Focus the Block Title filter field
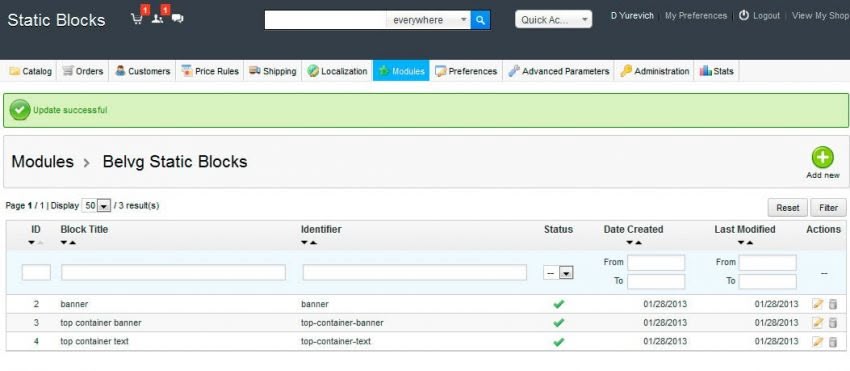 [x=173, y=272]
